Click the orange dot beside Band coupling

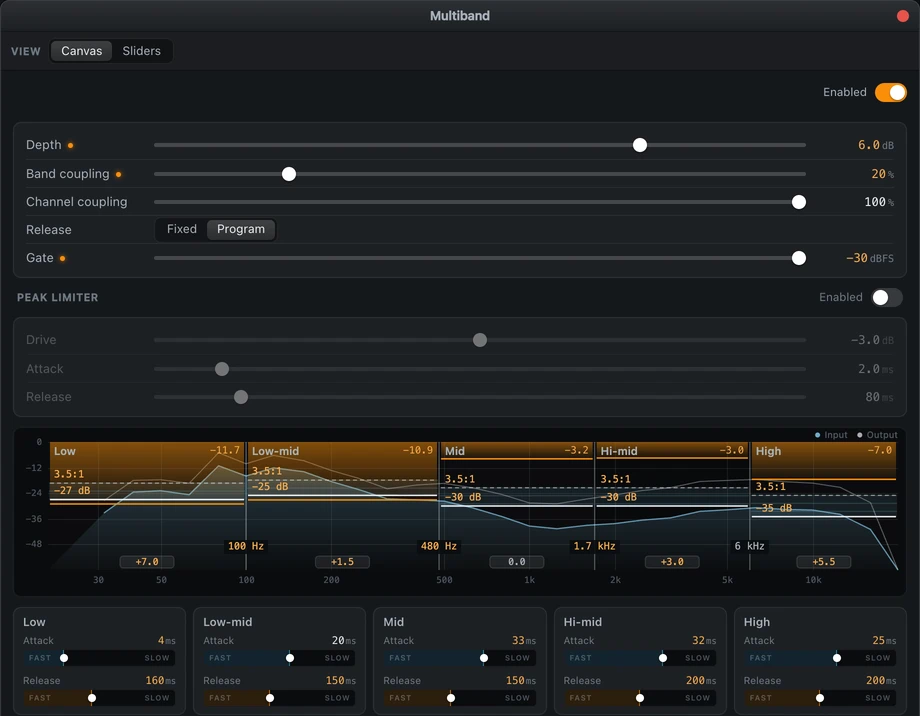click(x=119, y=174)
